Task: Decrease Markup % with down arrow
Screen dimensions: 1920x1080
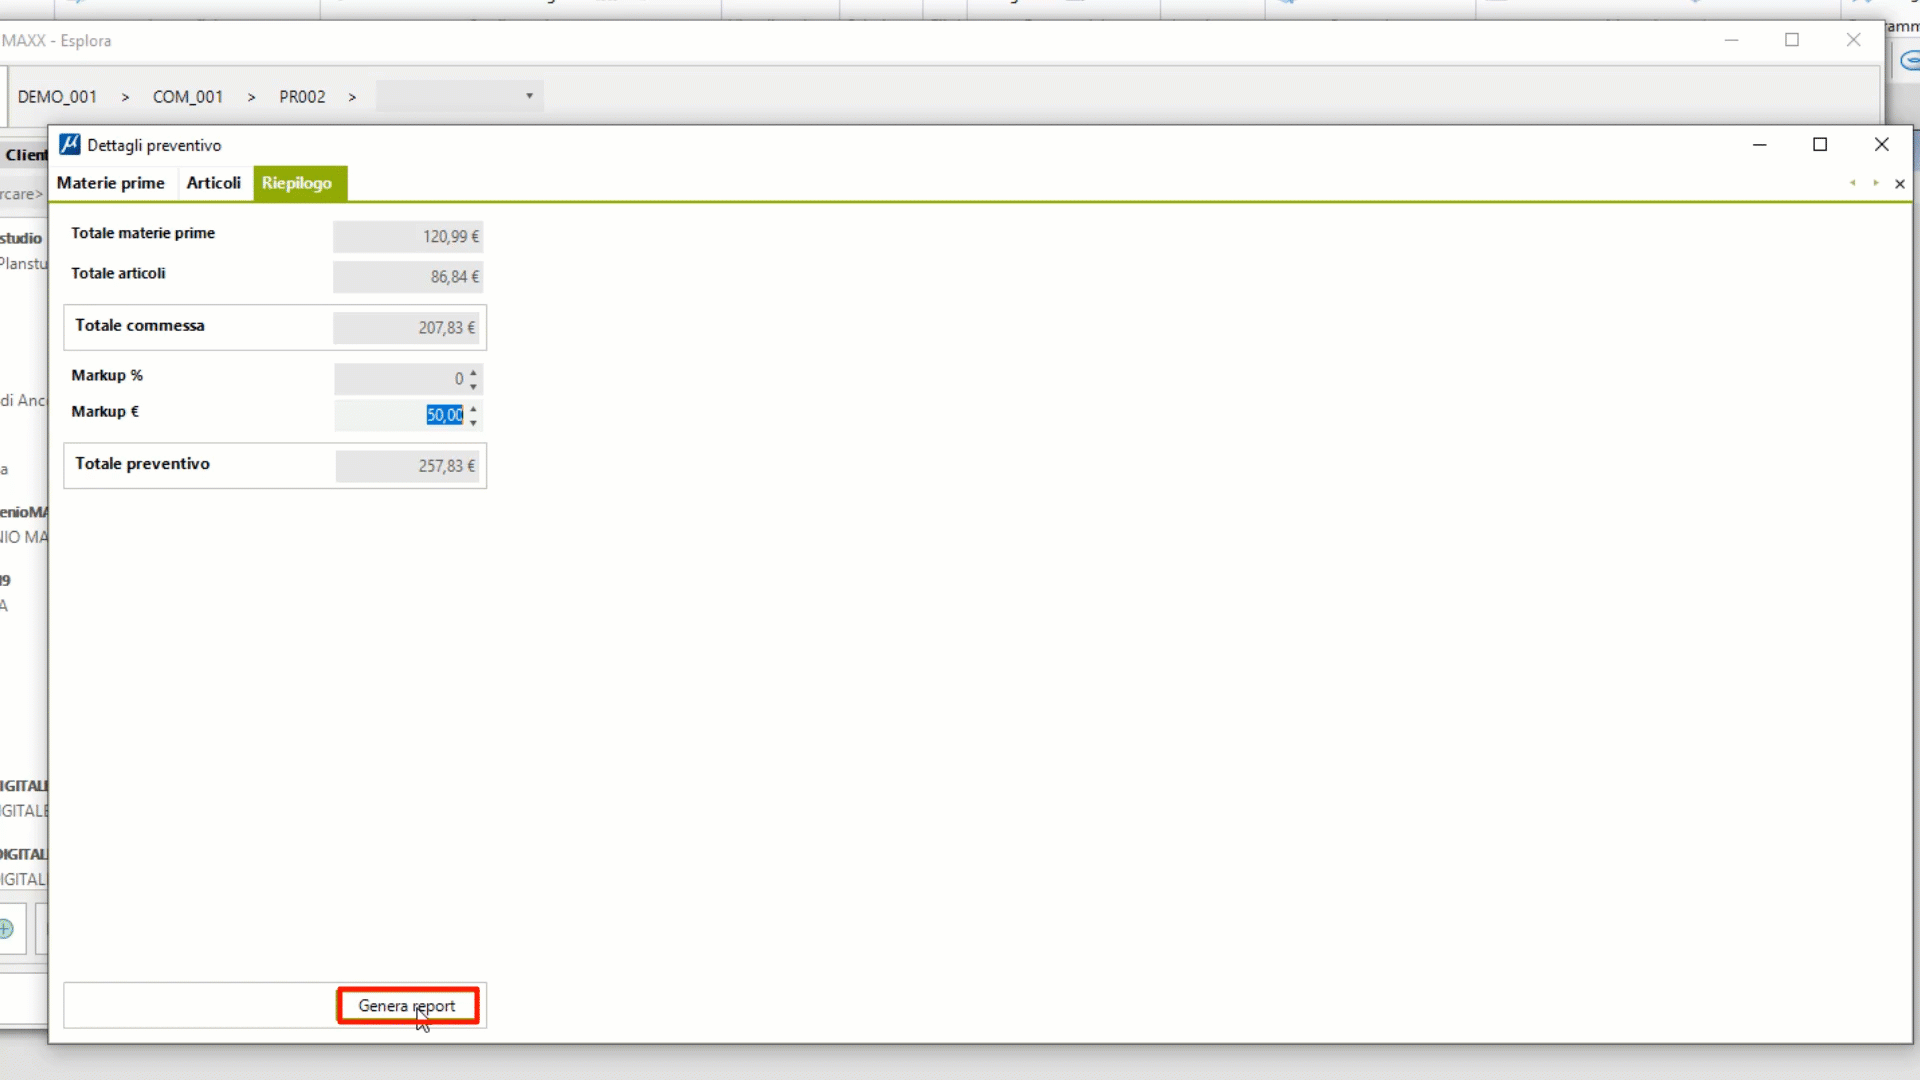Action: coord(474,386)
